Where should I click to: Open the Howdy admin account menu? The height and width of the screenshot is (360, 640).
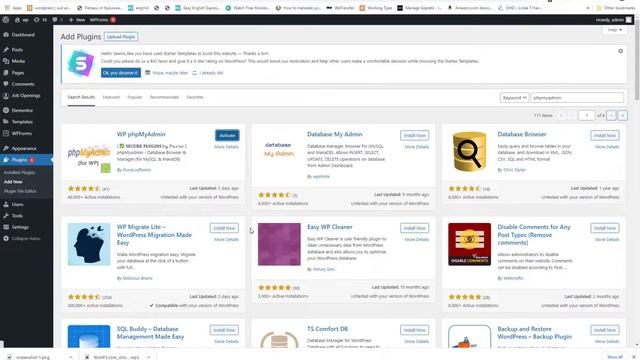click(613, 20)
